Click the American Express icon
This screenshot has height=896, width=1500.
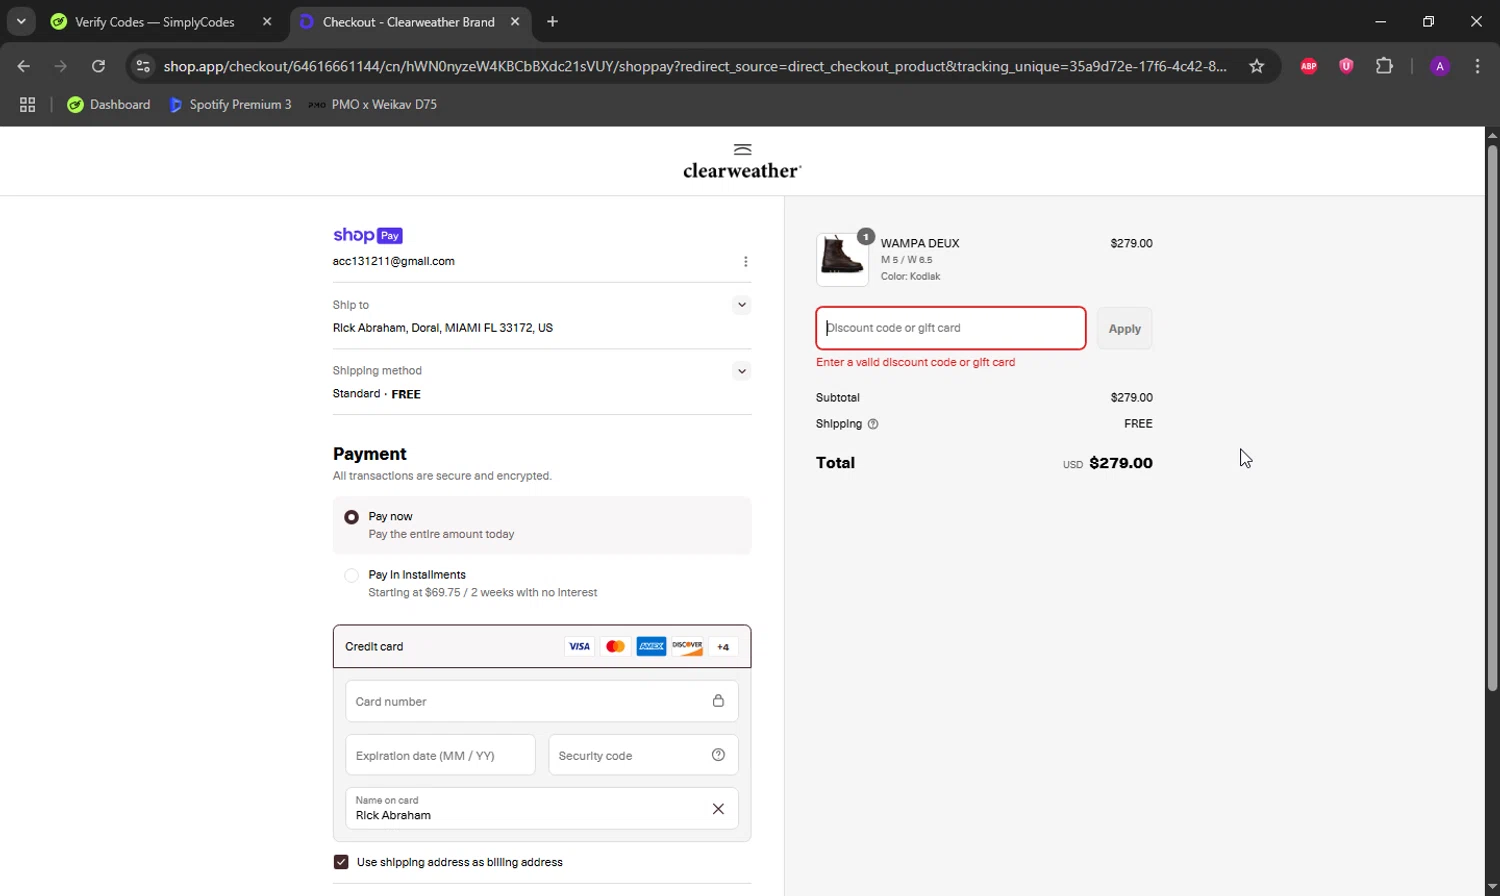click(x=651, y=647)
